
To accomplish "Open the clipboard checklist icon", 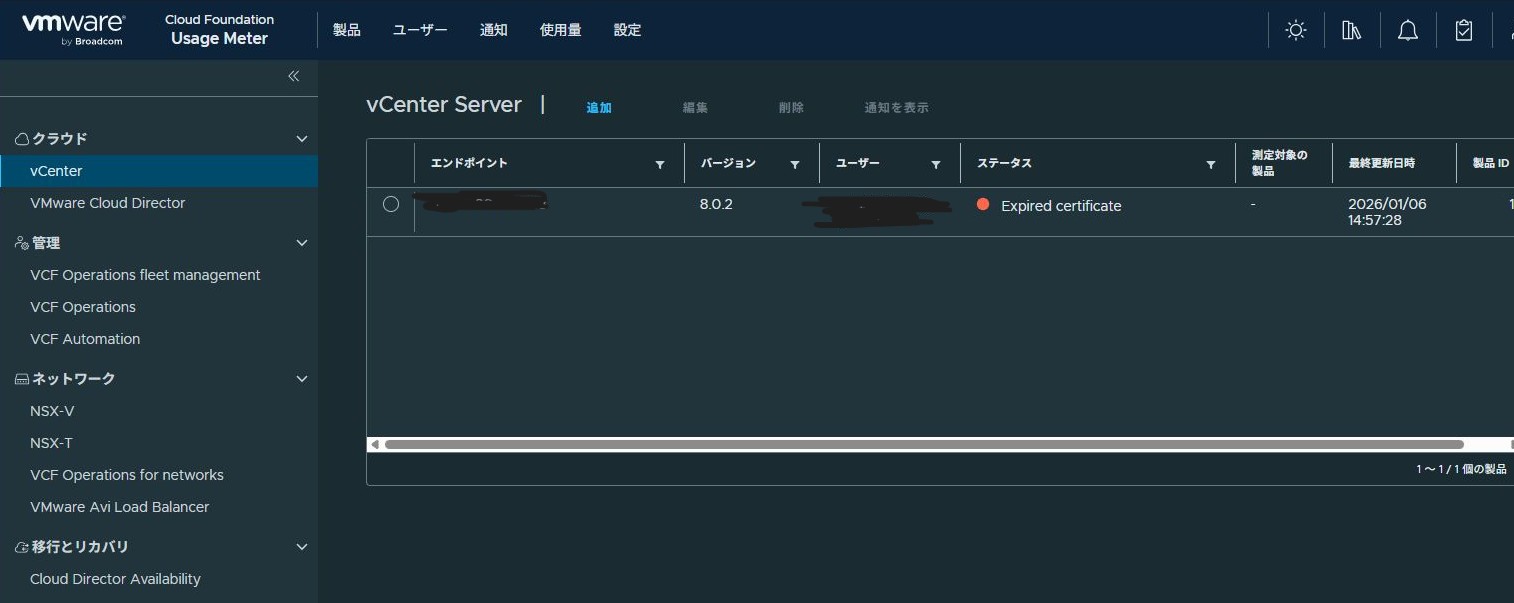I will click(1464, 30).
